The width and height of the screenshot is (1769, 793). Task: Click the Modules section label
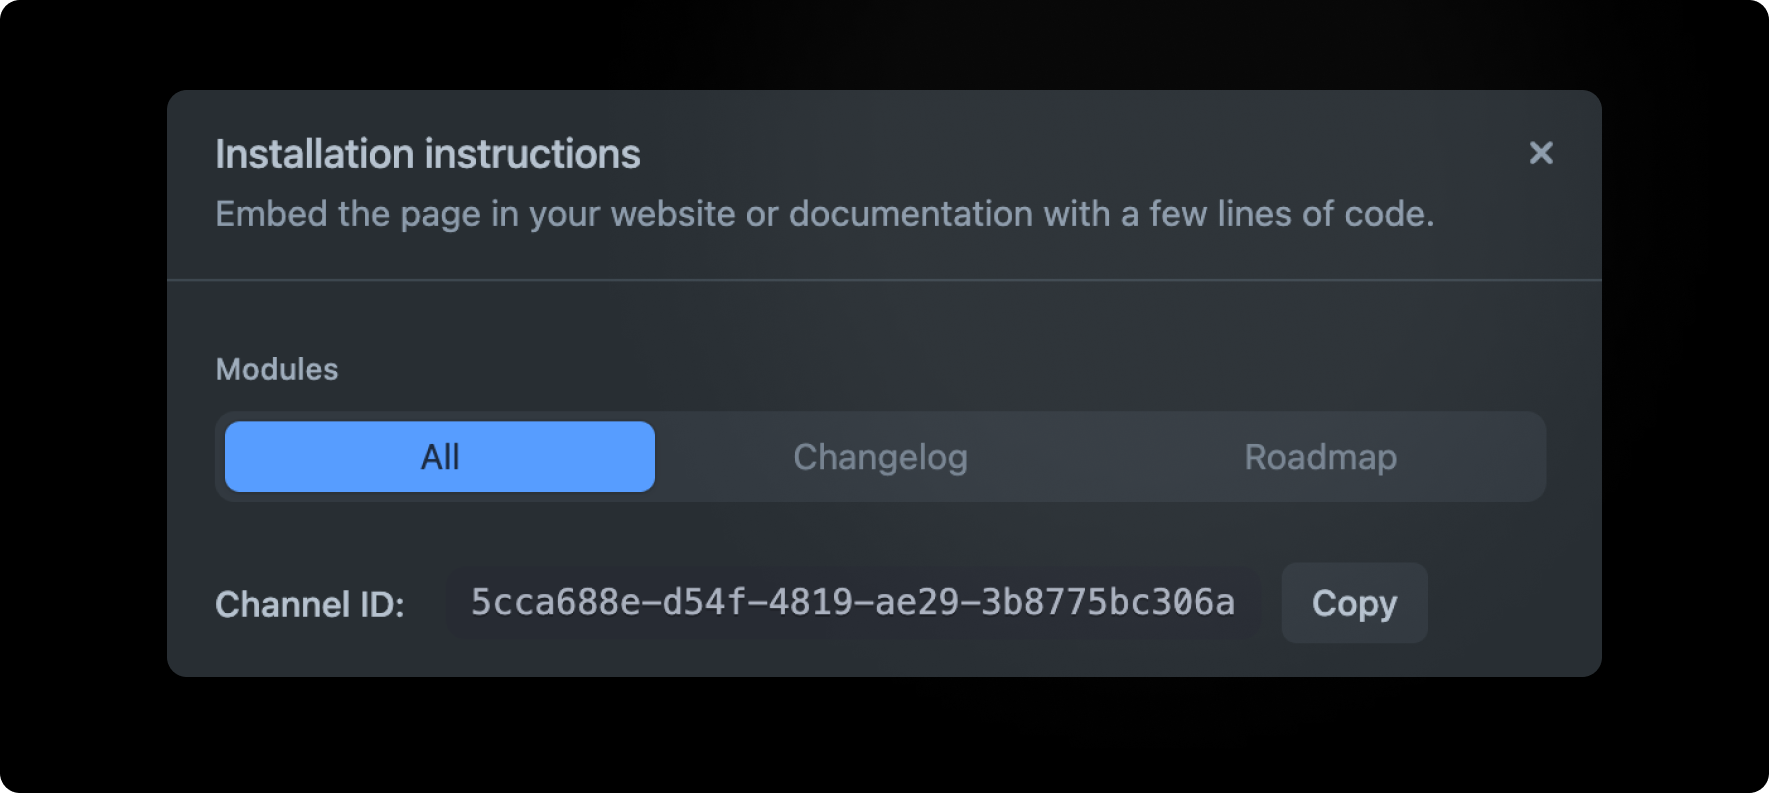click(277, 369)
